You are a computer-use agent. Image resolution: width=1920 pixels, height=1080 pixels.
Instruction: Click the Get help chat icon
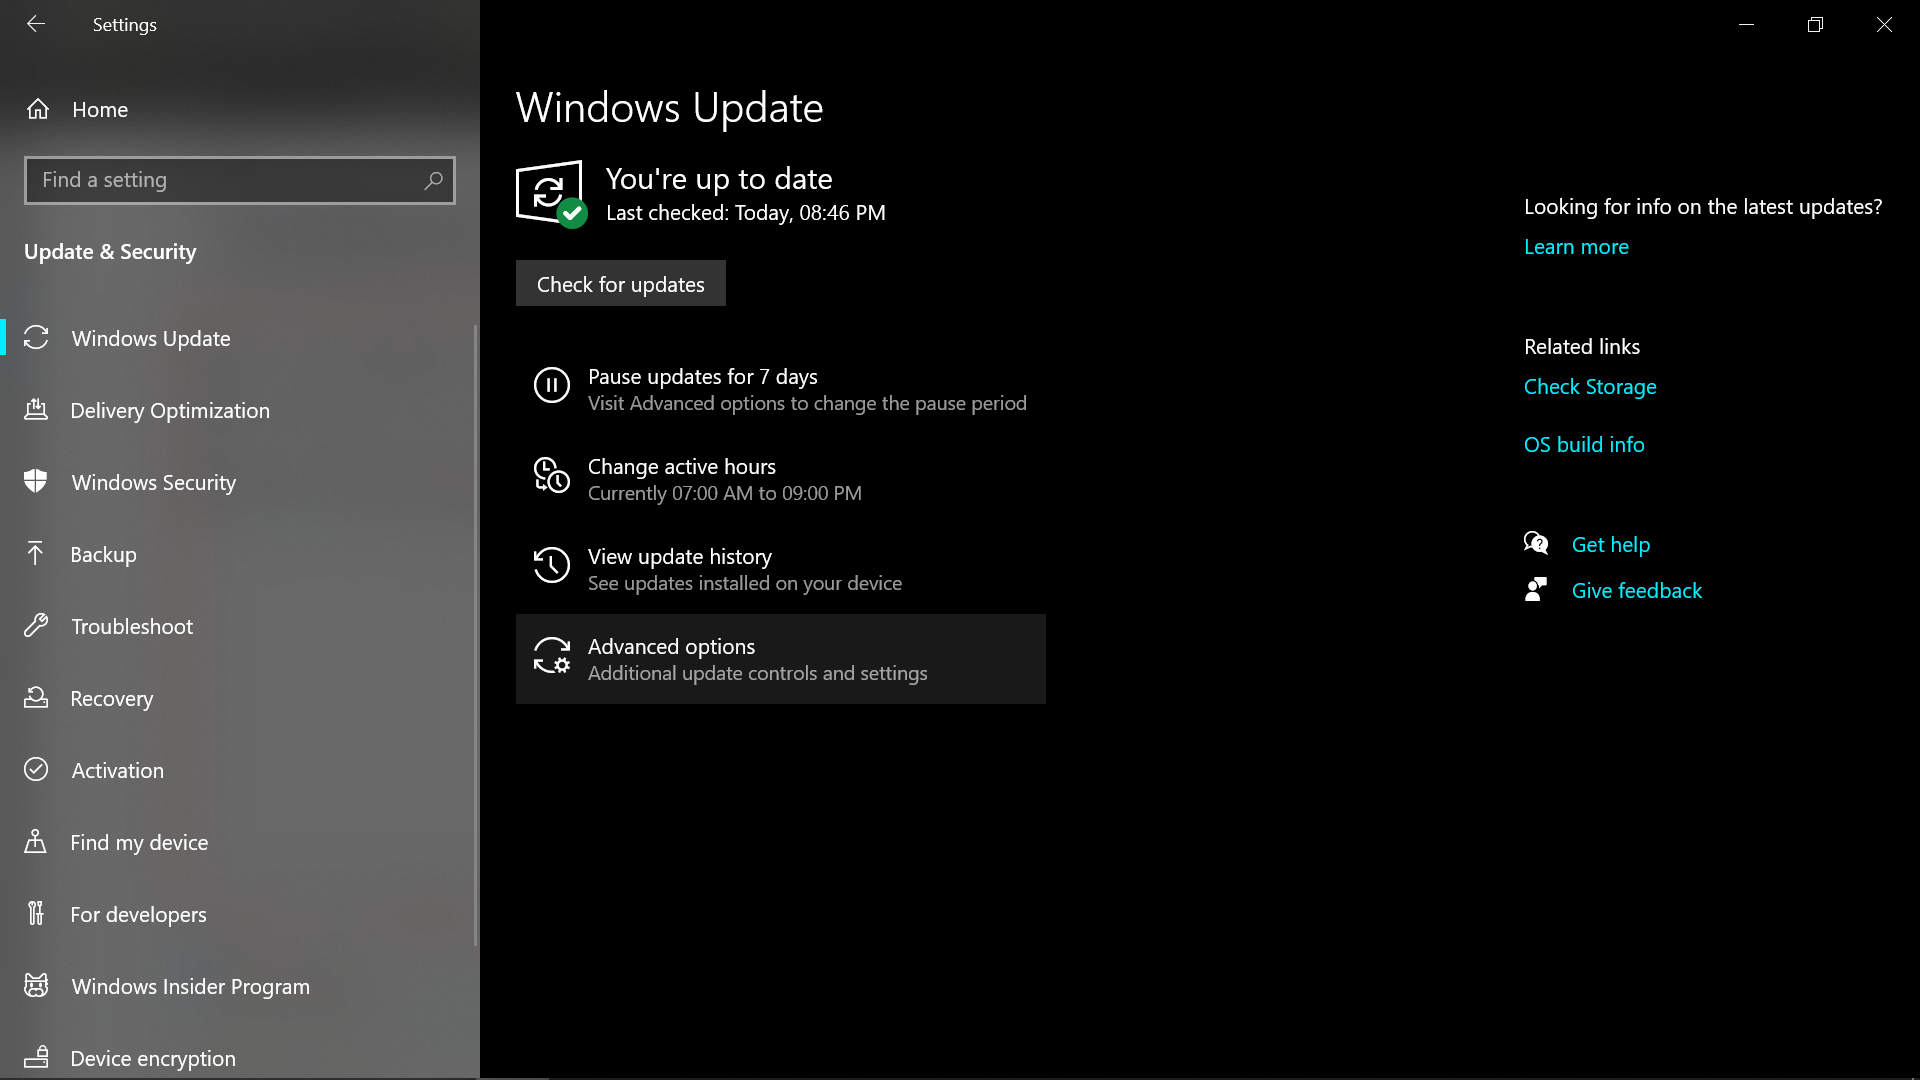click(x=1536, y=544)
